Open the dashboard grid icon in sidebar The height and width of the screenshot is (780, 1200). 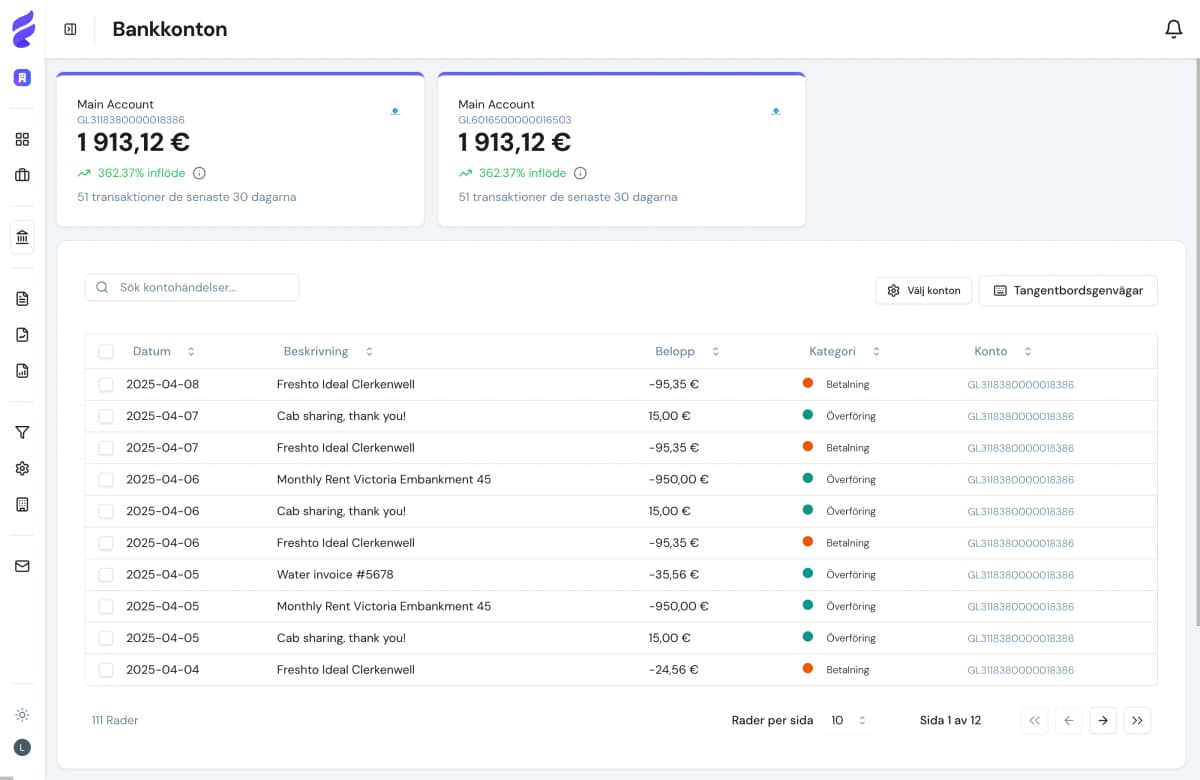click(21, 139)
